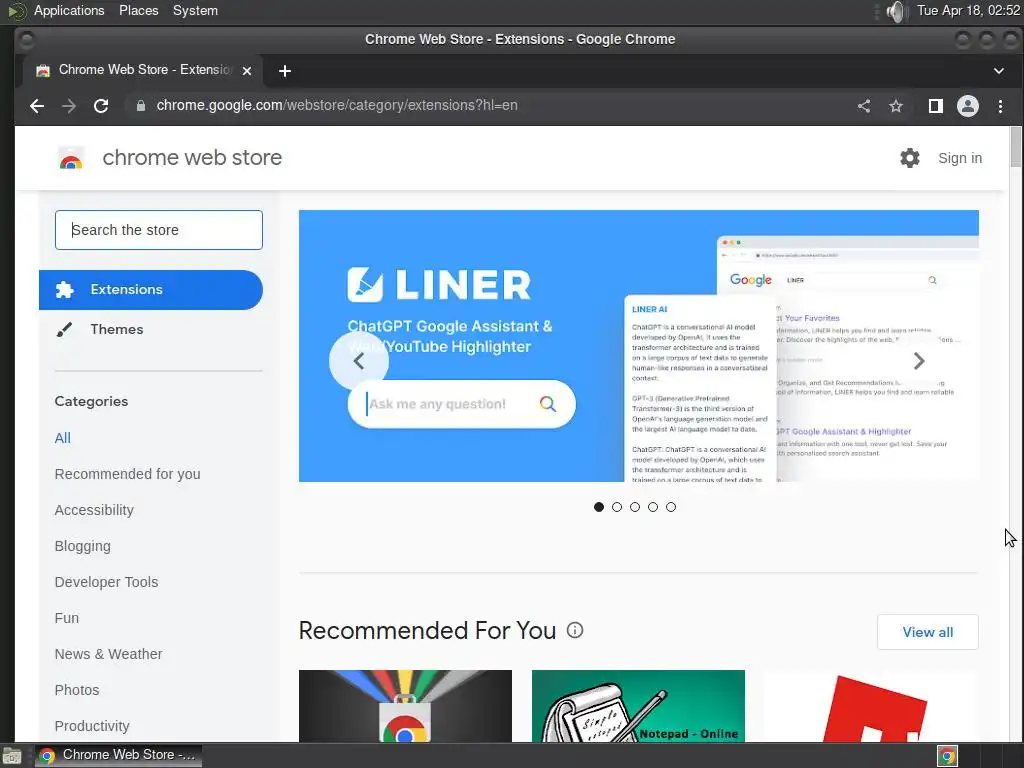Select the third carousel dot

tap(635, 507)
